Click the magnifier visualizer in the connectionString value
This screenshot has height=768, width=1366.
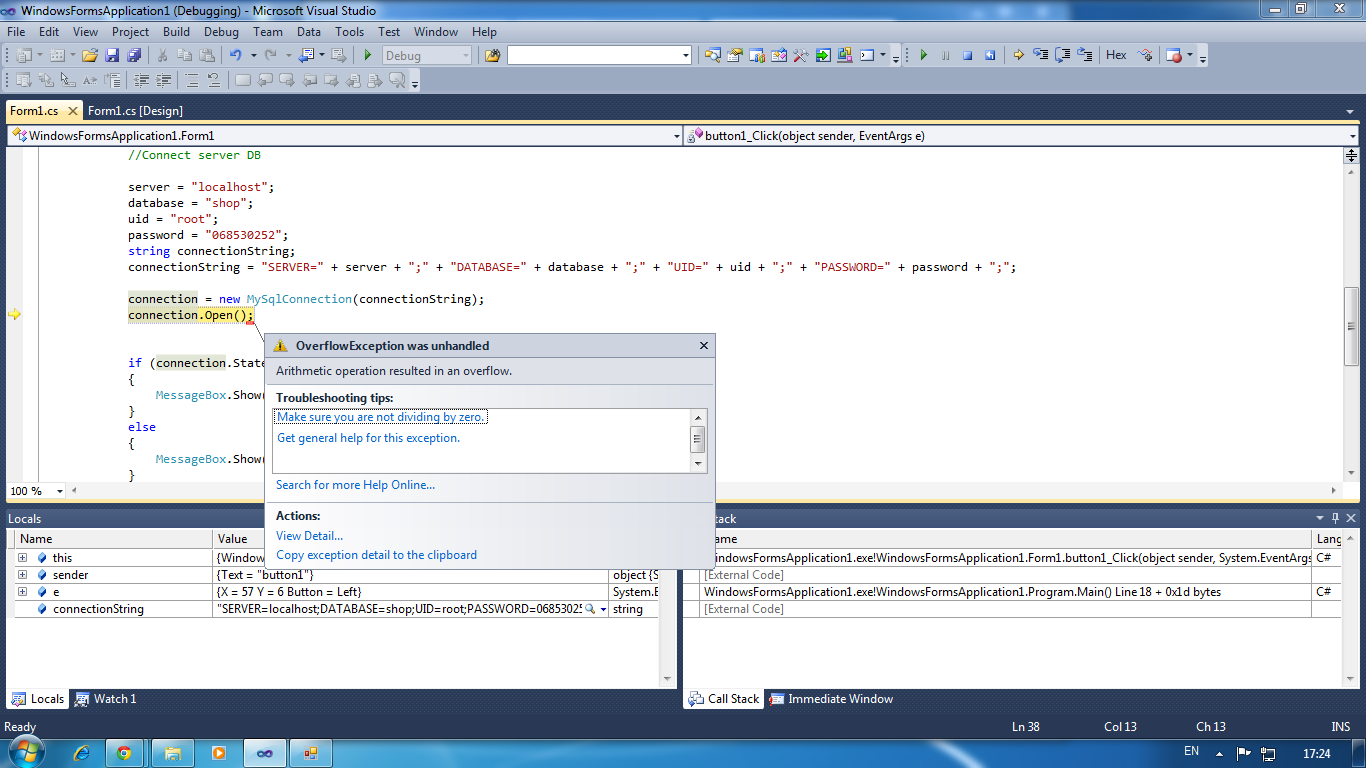click(590, 609)
